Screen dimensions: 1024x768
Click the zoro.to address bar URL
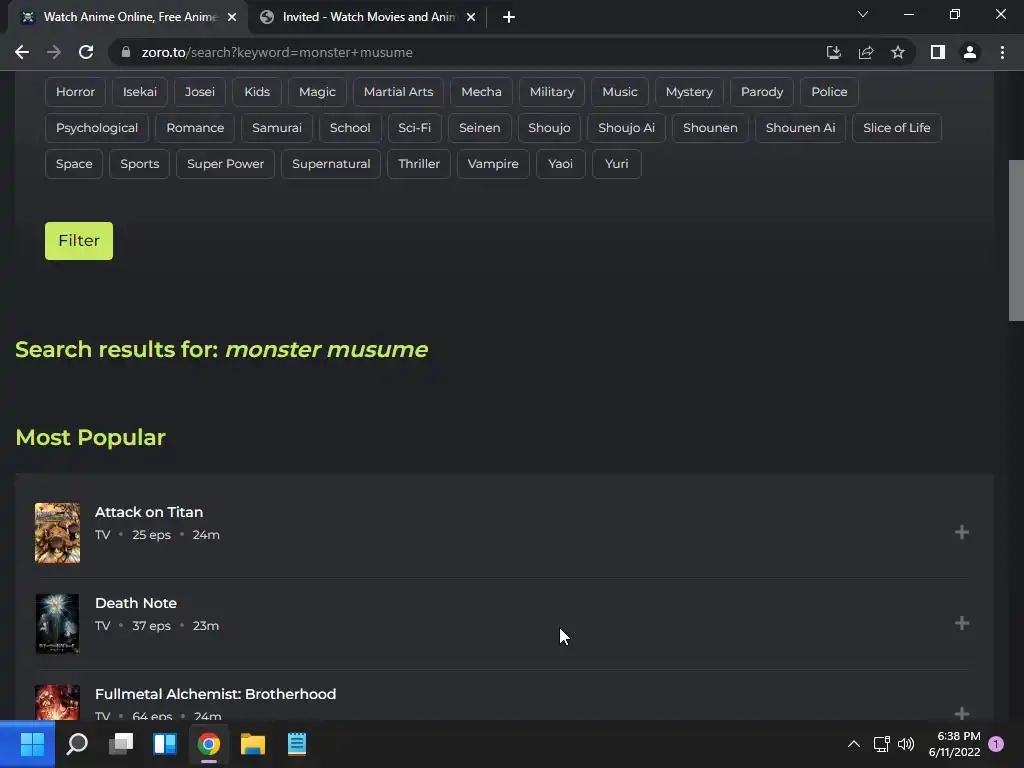[277, 52]
